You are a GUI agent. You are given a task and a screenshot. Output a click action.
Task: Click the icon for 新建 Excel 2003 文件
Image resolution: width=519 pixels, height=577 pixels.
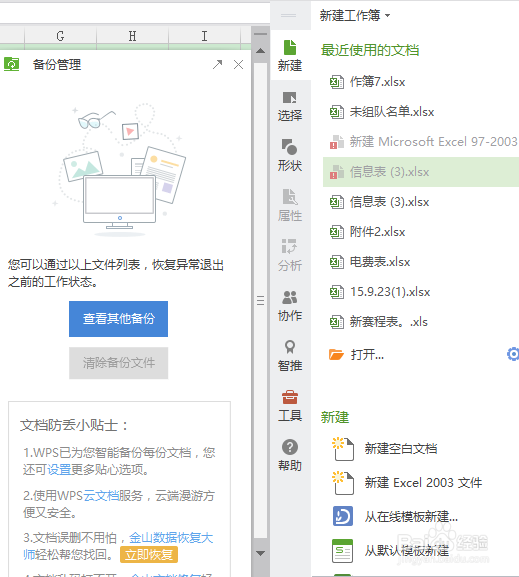pos(343,483)
